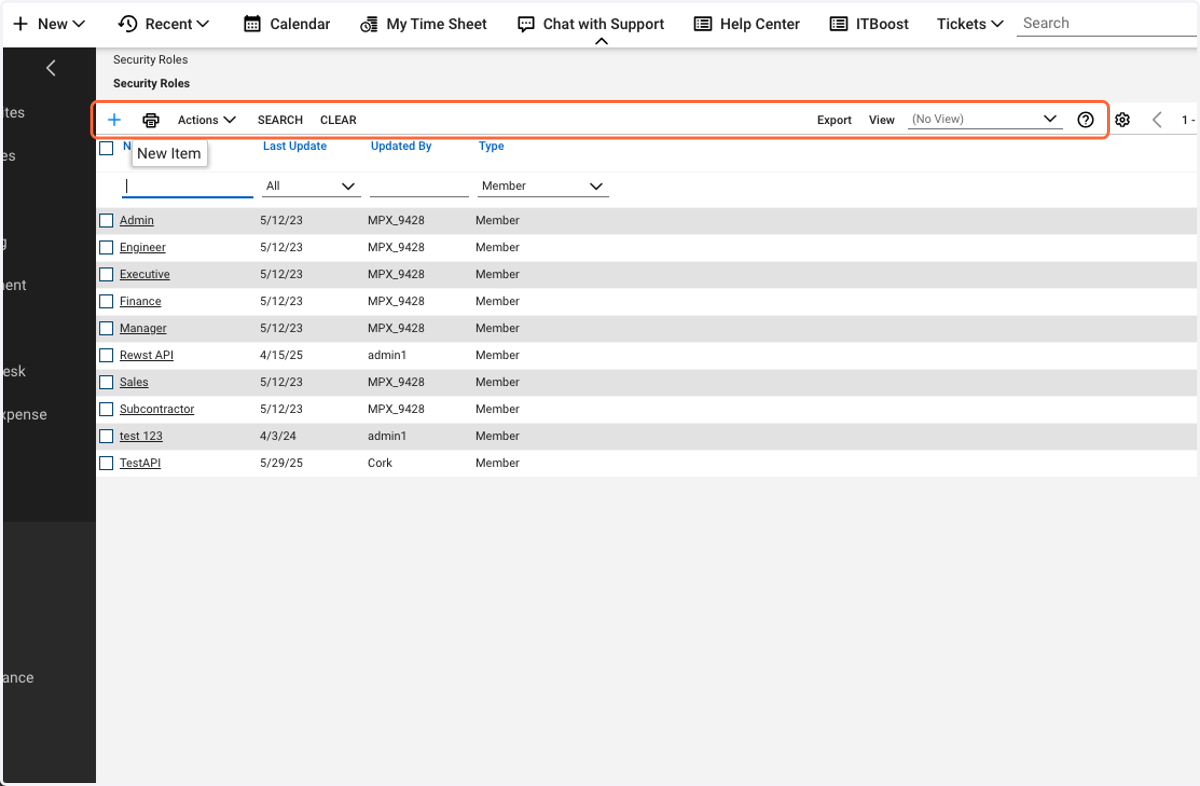
Task: Open the help question mark icon
Action: click(x=1086, y=120)
